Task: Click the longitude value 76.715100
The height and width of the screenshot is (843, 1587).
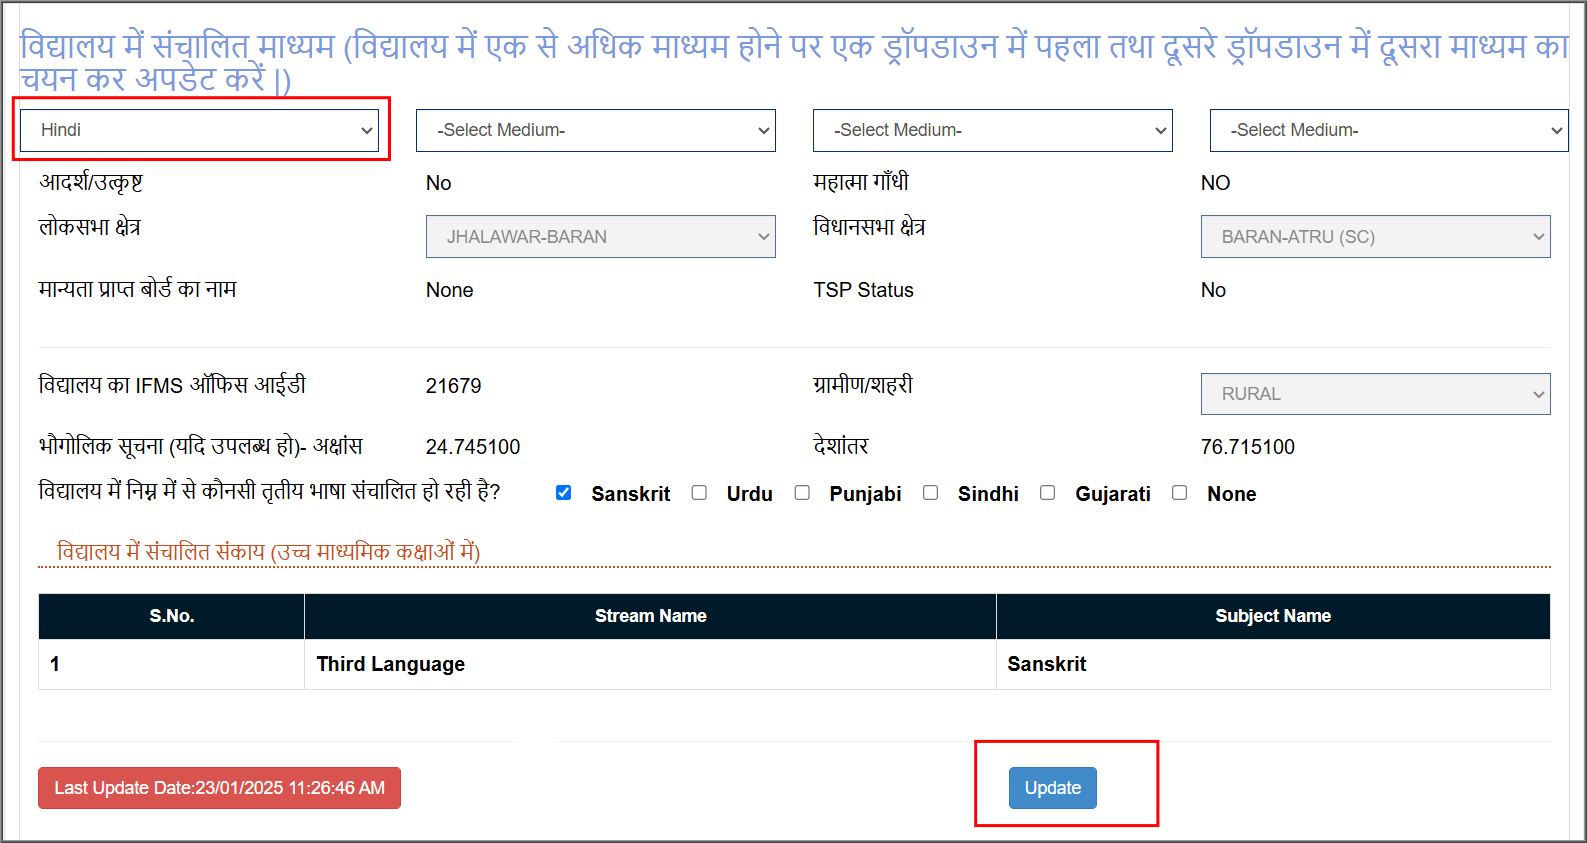Action: (1248, 447)
